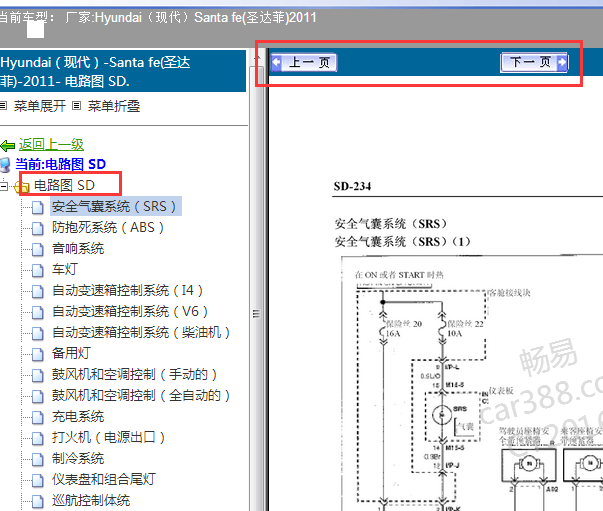
Task: Open 制冷系统 tree item
Action: tap(78, 458)
